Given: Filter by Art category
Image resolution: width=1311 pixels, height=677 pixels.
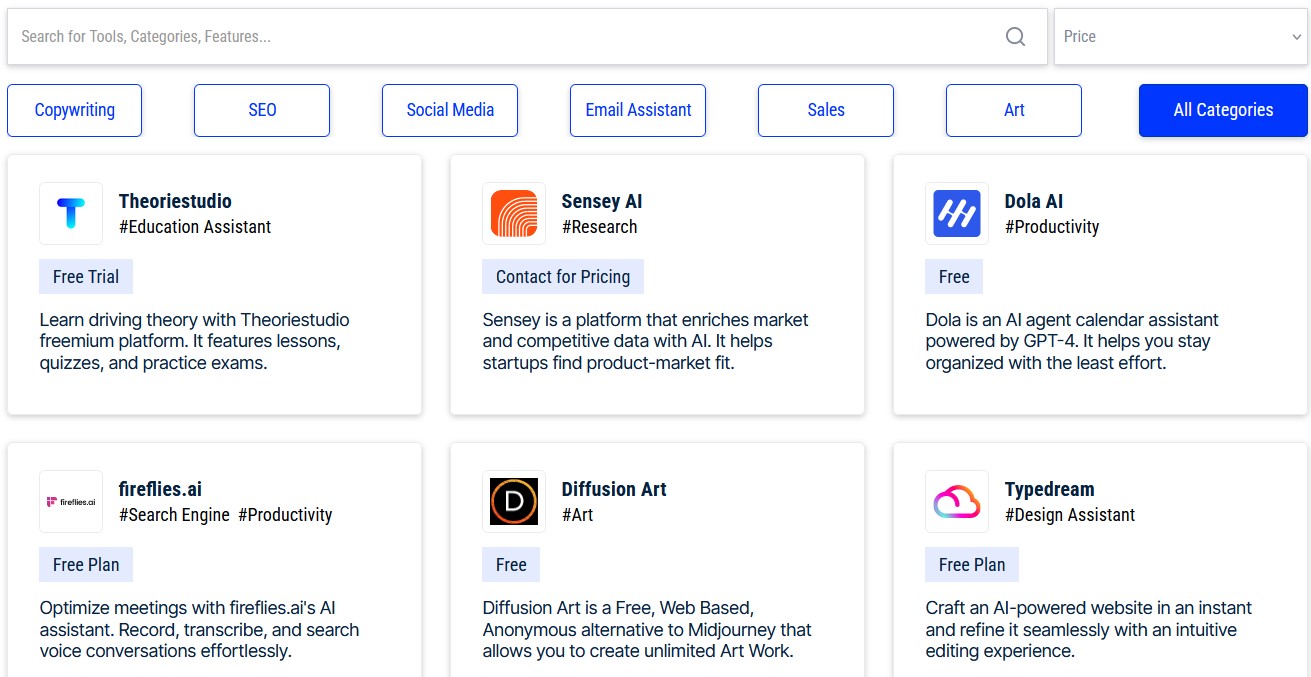Looking at the screenshot, I should tap(1014, 110).
